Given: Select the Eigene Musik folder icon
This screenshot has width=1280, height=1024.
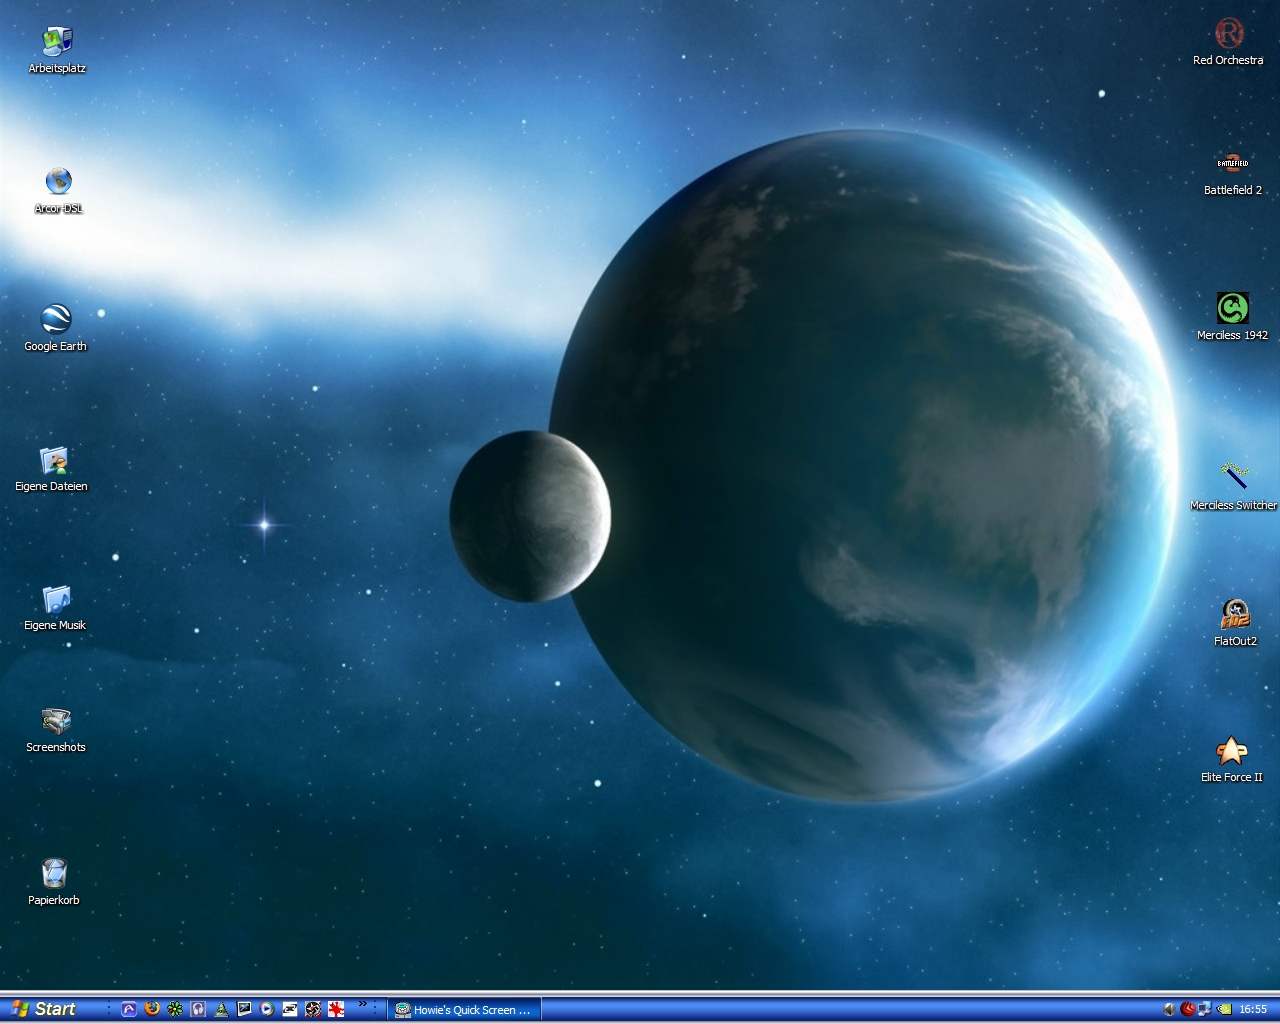Looking at the screenshot, I should tap(56, 608).
